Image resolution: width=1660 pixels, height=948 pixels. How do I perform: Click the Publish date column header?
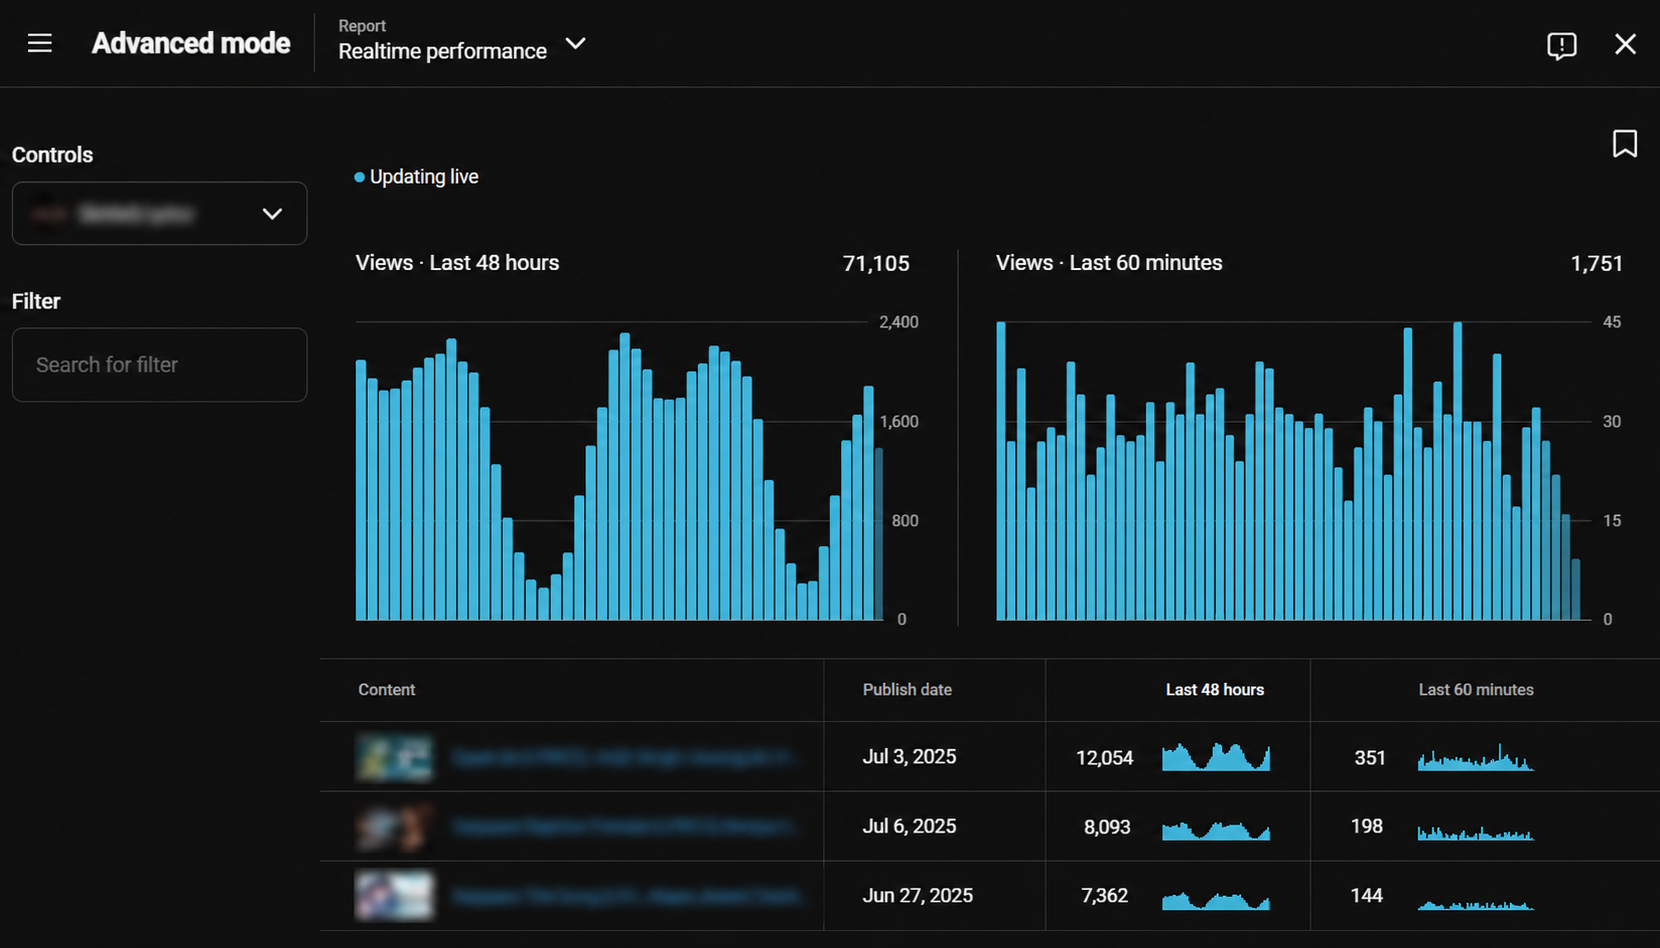coord(907,690)
